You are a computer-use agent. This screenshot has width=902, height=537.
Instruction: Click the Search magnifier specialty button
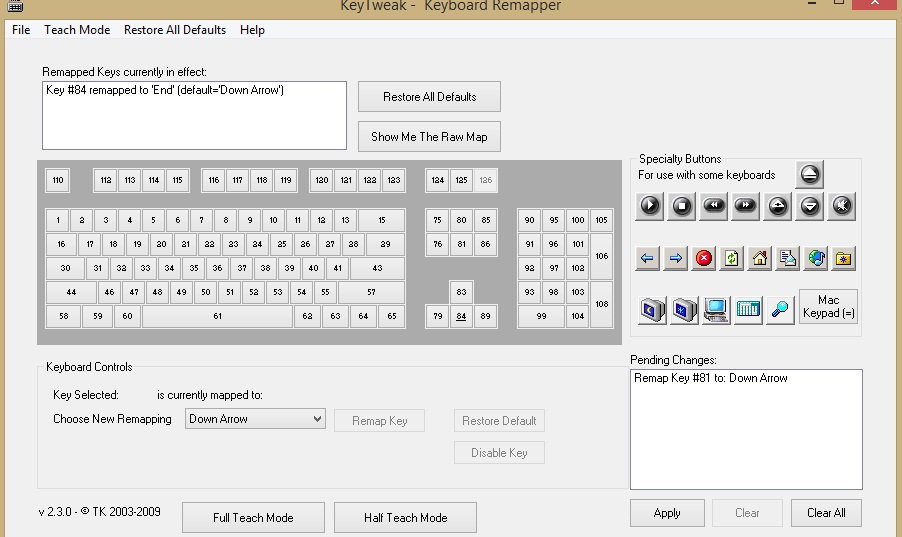(780, 310)
